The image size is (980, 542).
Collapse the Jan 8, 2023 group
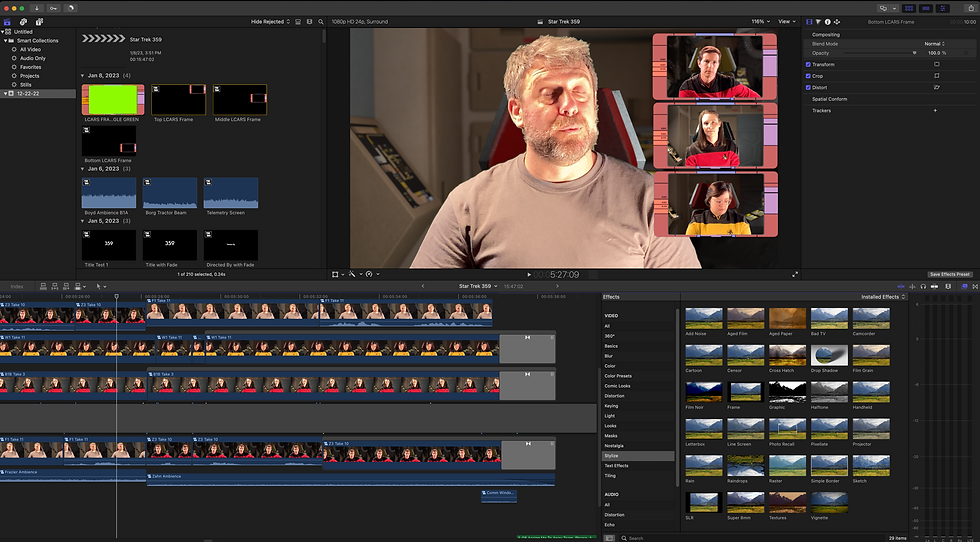click(82, 76)
